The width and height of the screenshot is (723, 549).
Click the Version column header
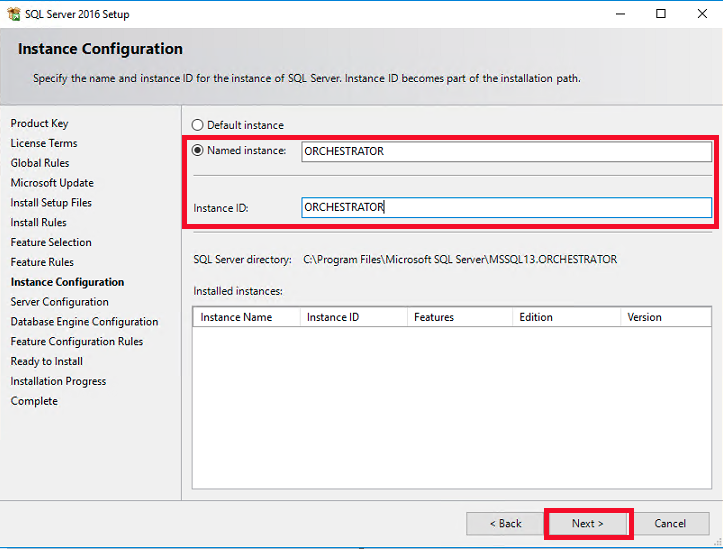665,317
